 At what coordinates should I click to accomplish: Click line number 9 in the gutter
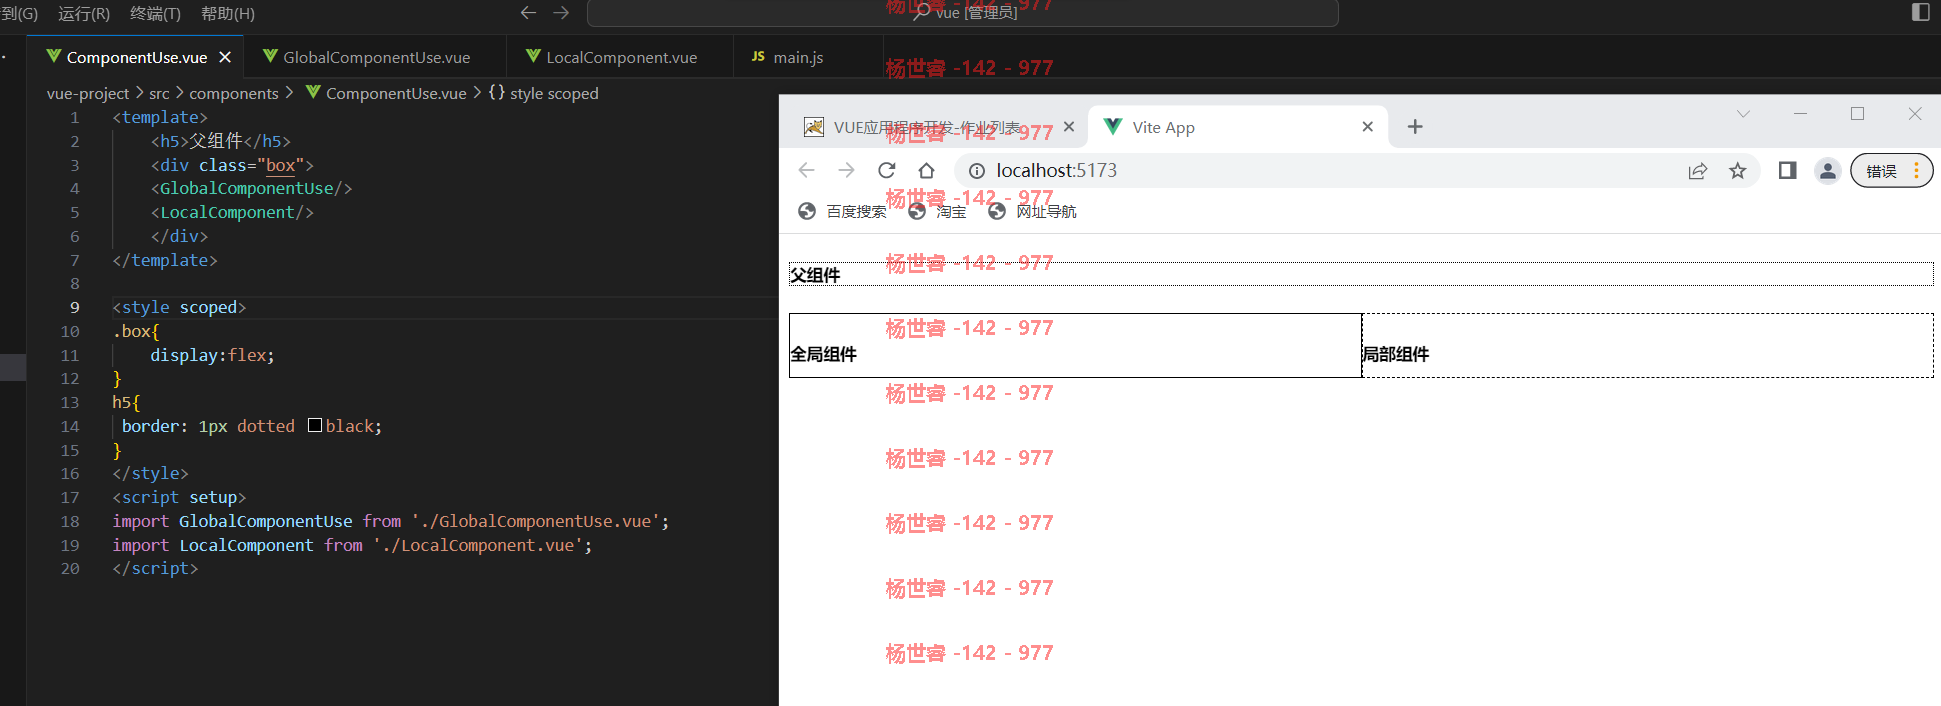pos(74,307)
